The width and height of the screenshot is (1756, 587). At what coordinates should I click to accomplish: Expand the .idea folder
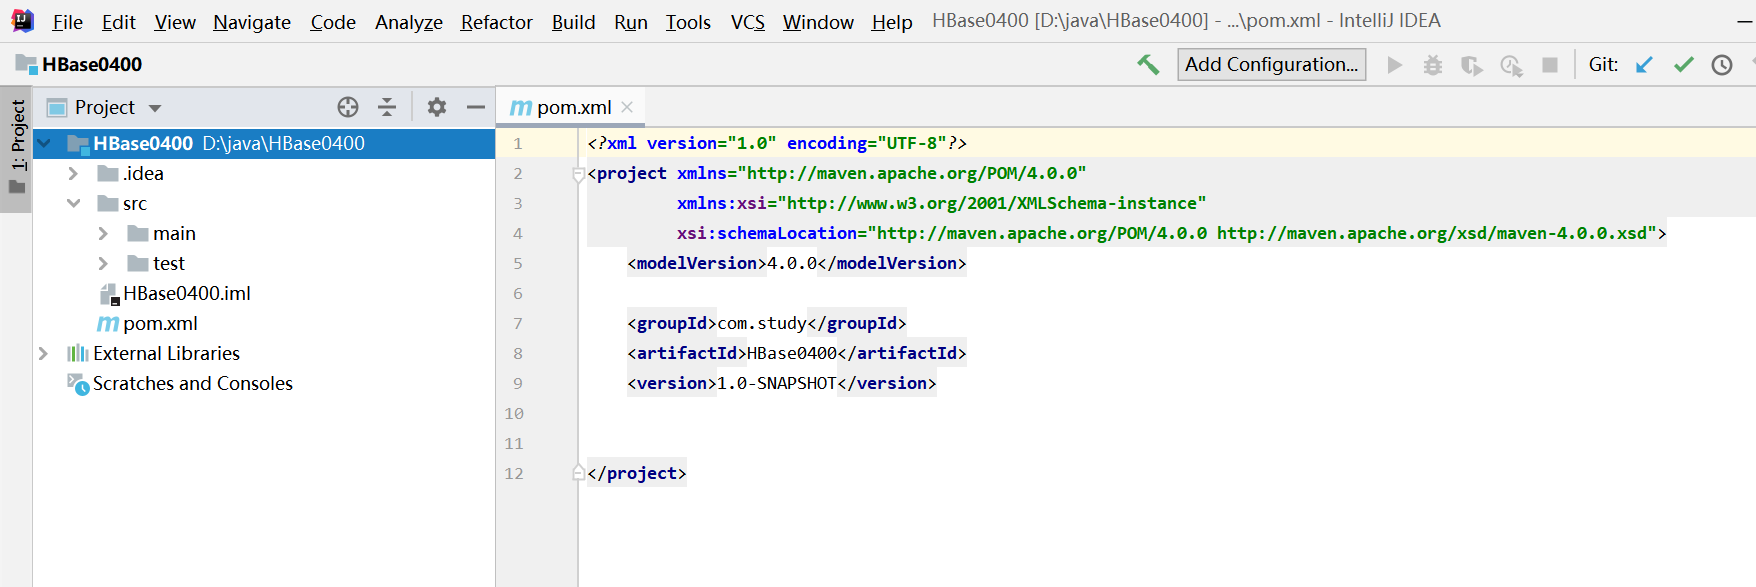click(73, 174)
